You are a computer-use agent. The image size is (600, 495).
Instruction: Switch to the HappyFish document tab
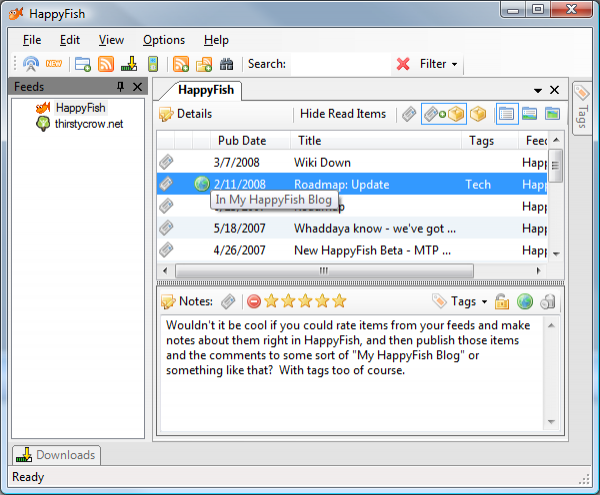(206, 90)
